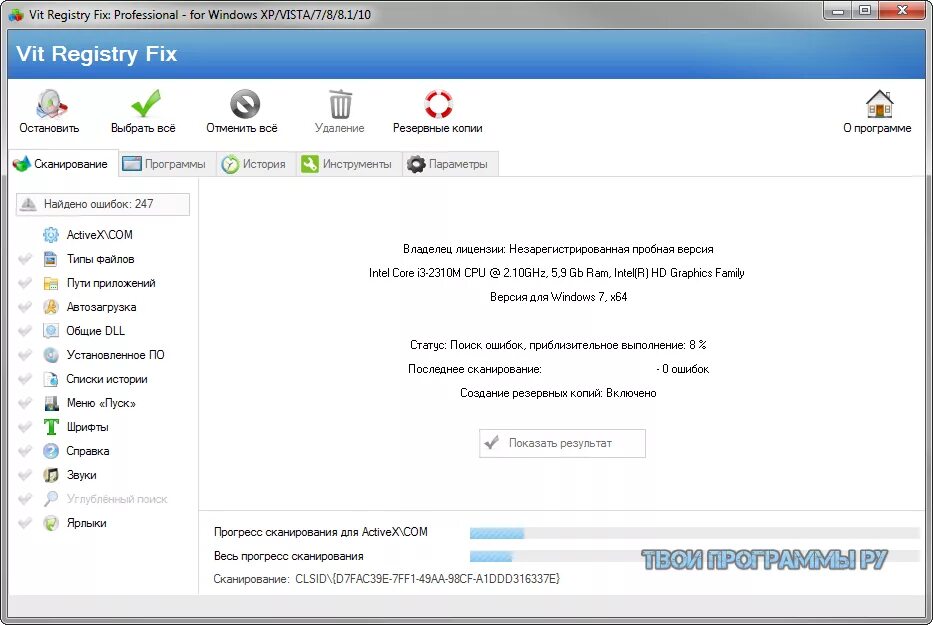Screen dimensions: 933x625
Task: Click the application icon in title bar
Action: (16, 14)
